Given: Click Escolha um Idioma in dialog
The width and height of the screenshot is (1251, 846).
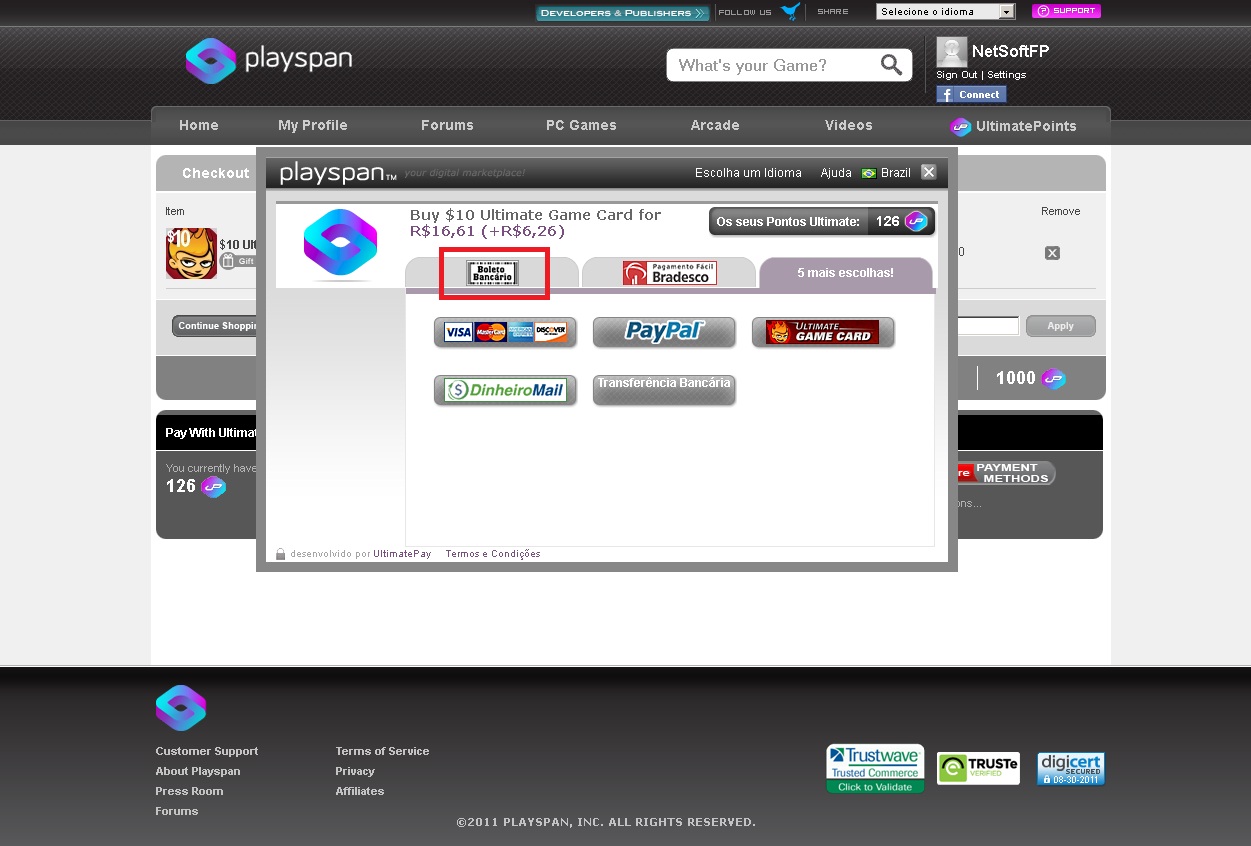Looking at the screenshot, I should pos(748,173).
